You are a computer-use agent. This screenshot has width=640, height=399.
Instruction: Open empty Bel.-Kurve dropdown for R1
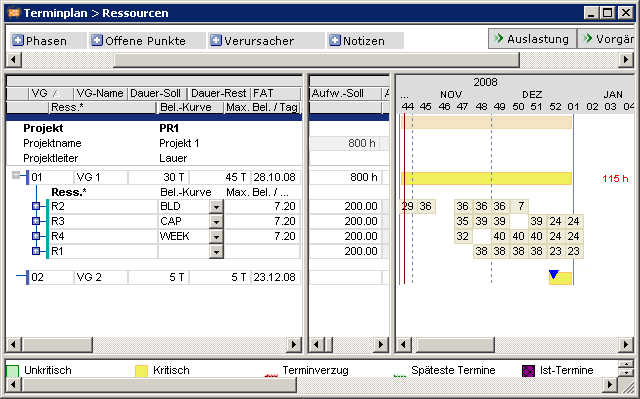tap(216, 251)
